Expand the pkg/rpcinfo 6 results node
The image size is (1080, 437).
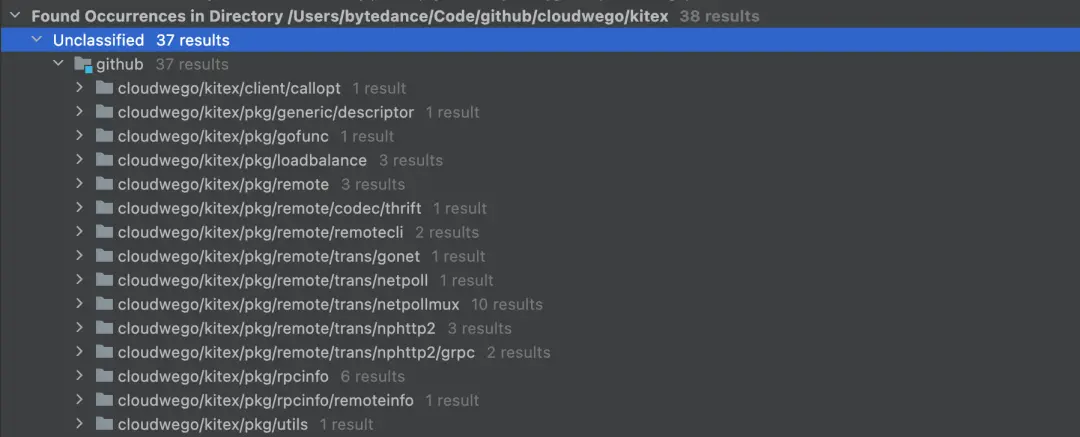pos(80,376)
